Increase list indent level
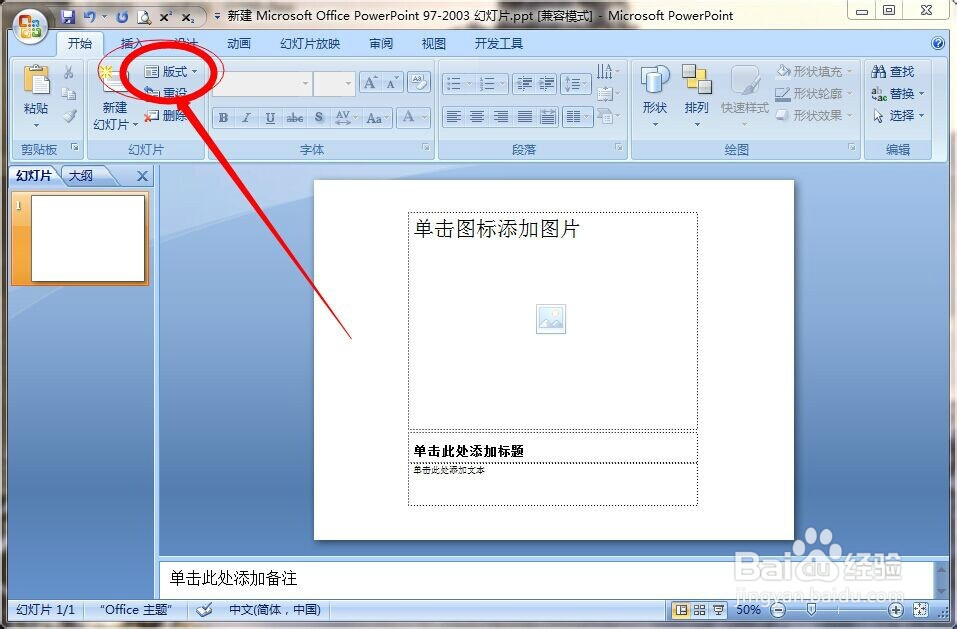 [547, 84]
